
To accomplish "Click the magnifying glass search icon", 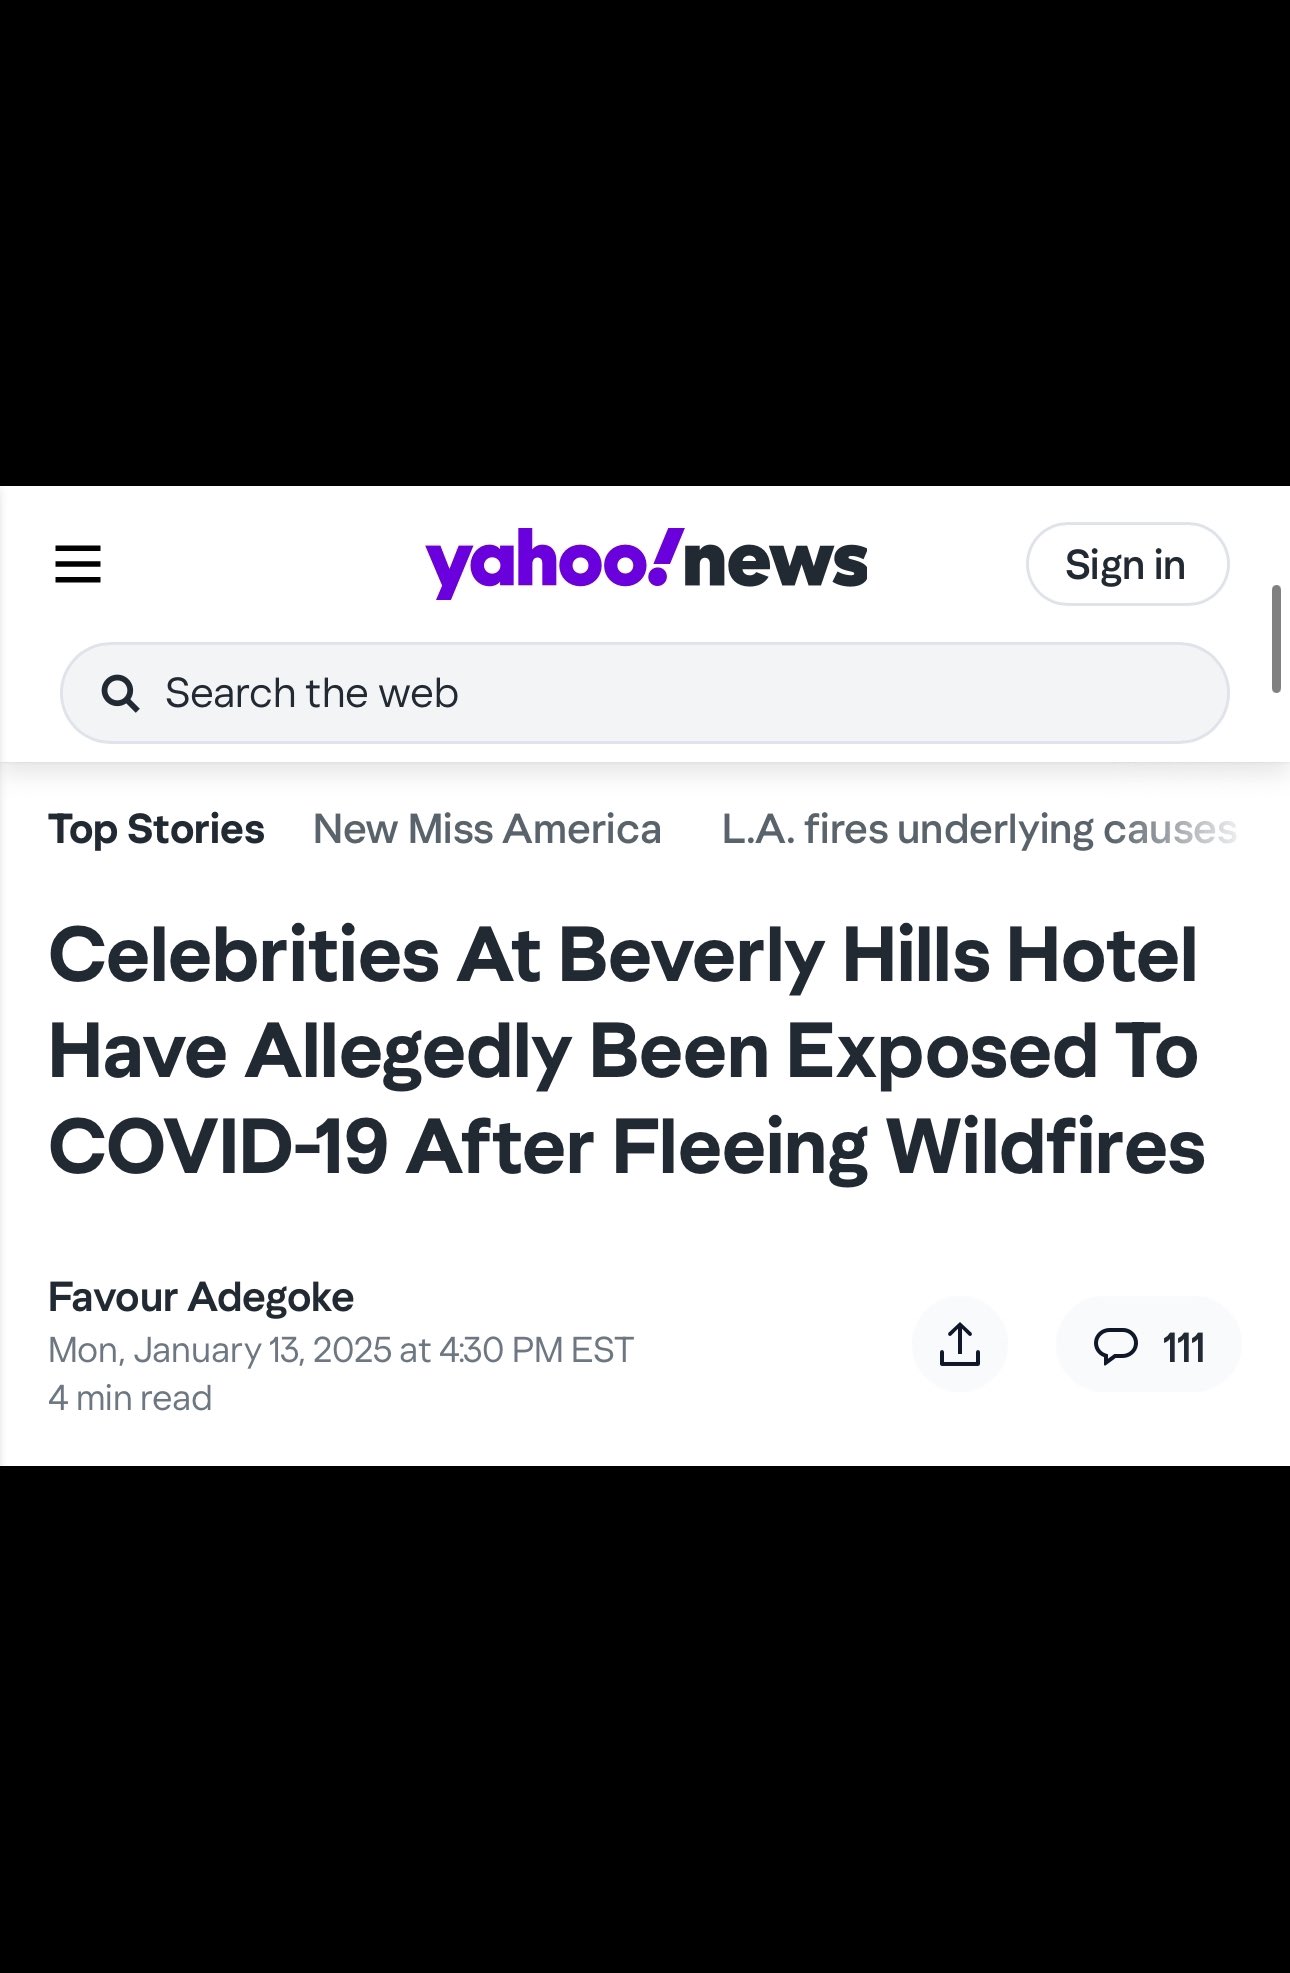I will pyautogui.click(x=120, y=693).
